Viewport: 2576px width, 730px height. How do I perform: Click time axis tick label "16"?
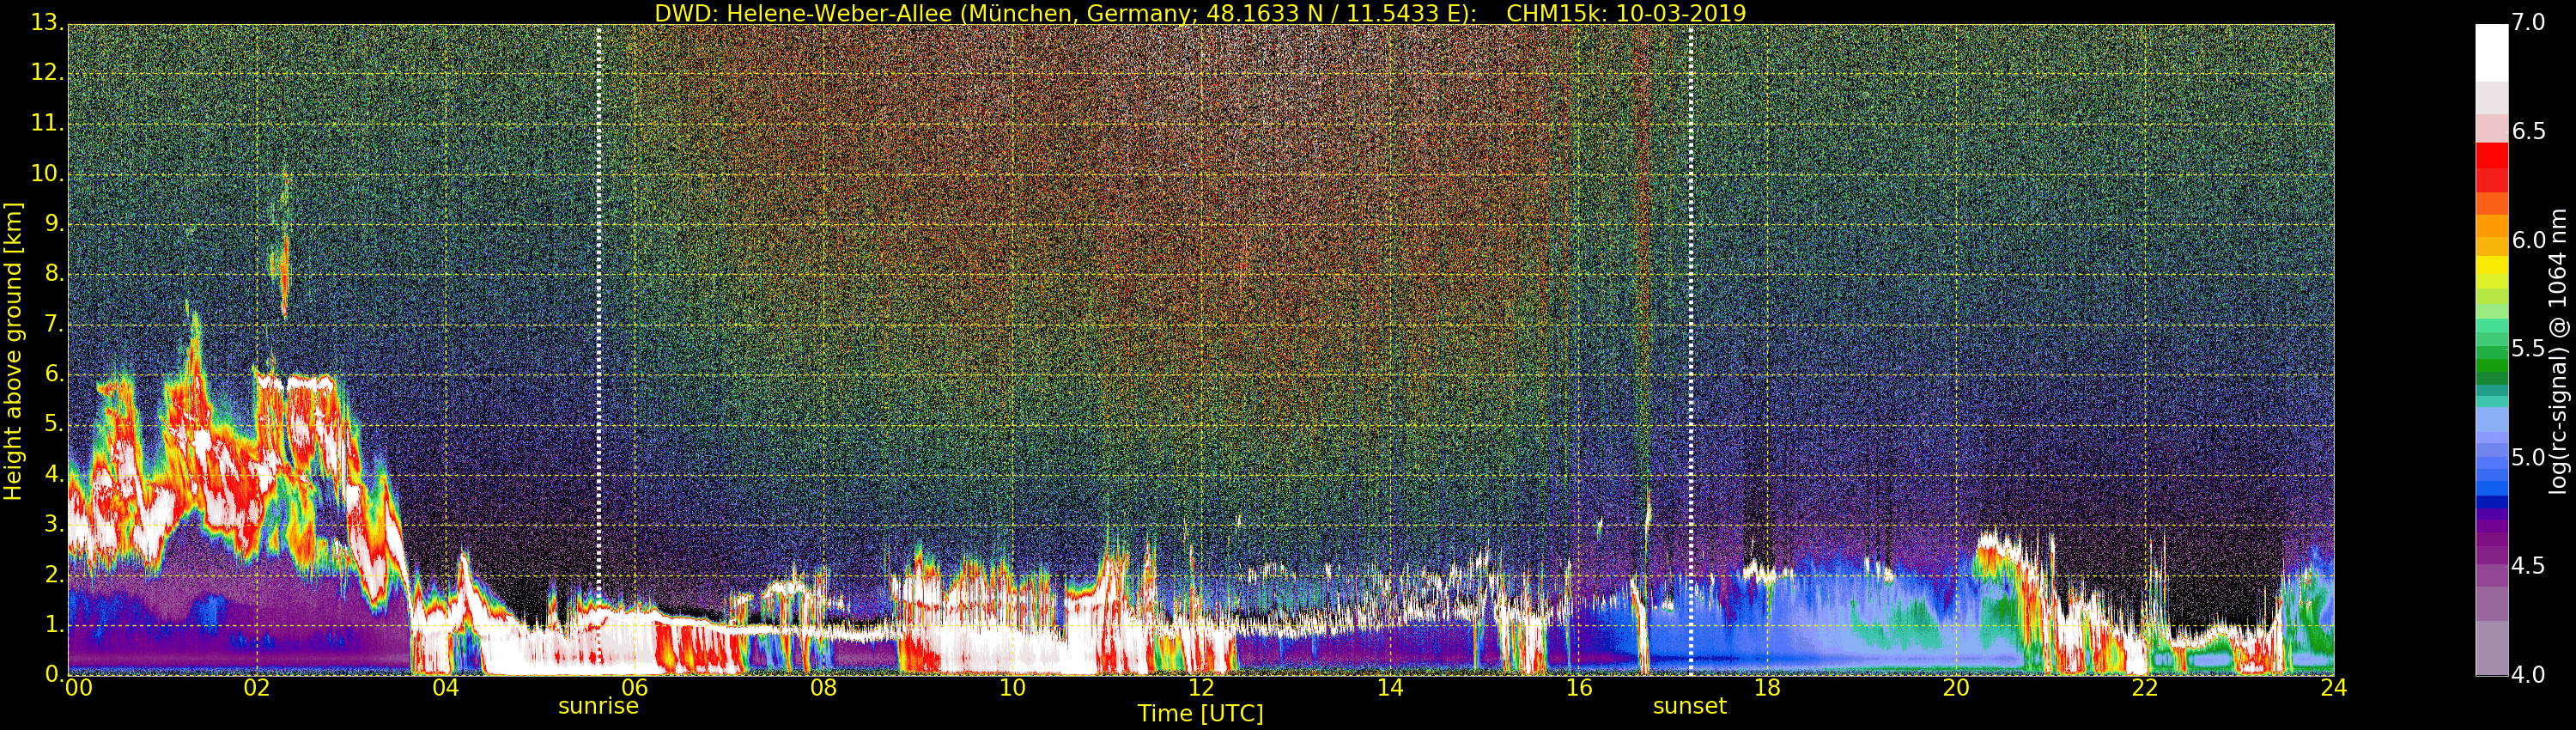[x=1579, y=688]
